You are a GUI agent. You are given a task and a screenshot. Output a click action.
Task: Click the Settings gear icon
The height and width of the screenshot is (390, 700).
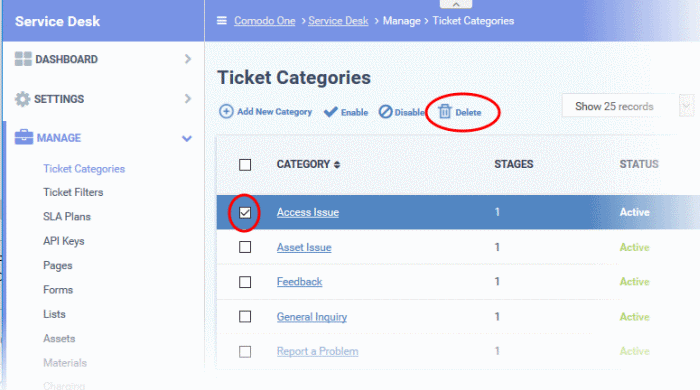click(x=22, y=99)
